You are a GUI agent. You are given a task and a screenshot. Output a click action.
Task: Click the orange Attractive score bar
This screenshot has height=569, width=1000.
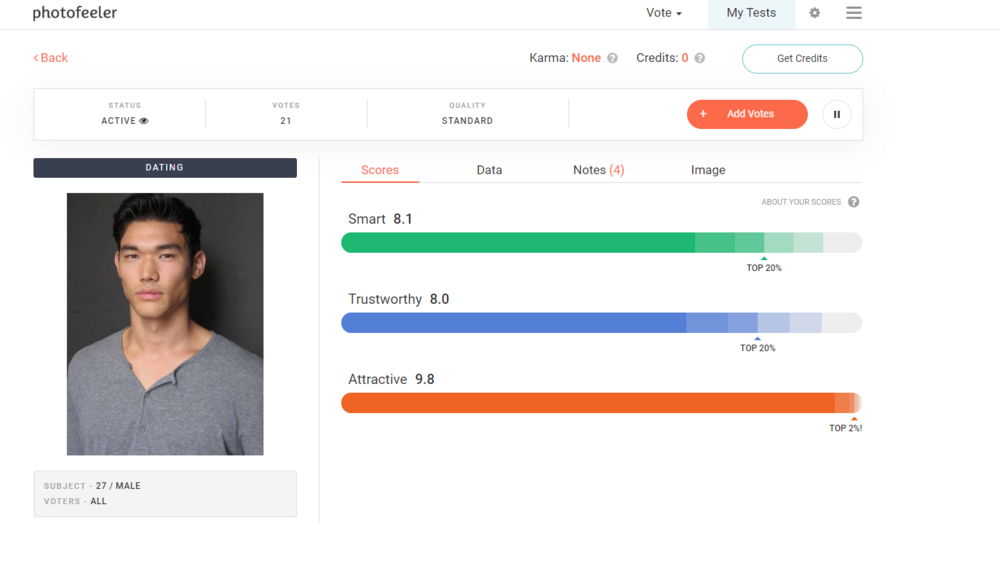coord(601,403)
